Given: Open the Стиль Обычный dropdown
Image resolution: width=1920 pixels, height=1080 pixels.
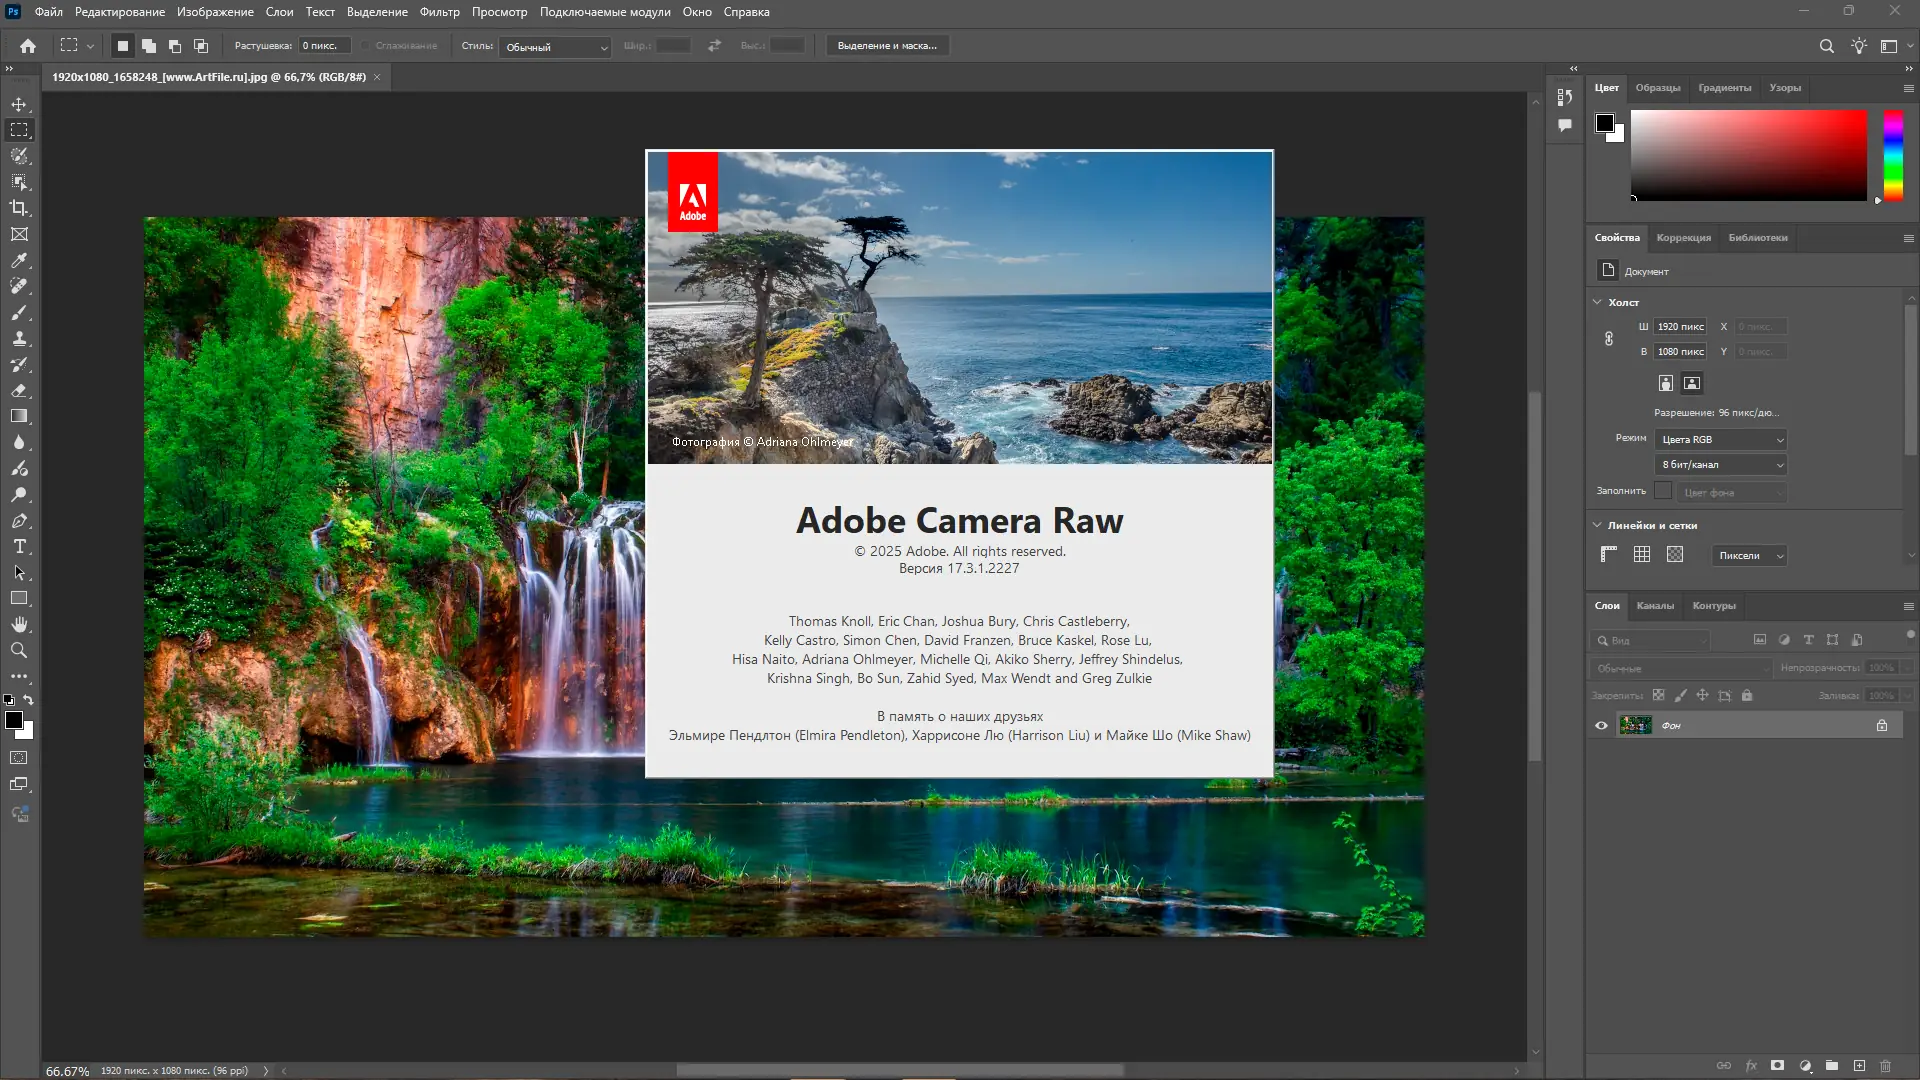Looking at the screenshot, I should (x=555, y=47).
